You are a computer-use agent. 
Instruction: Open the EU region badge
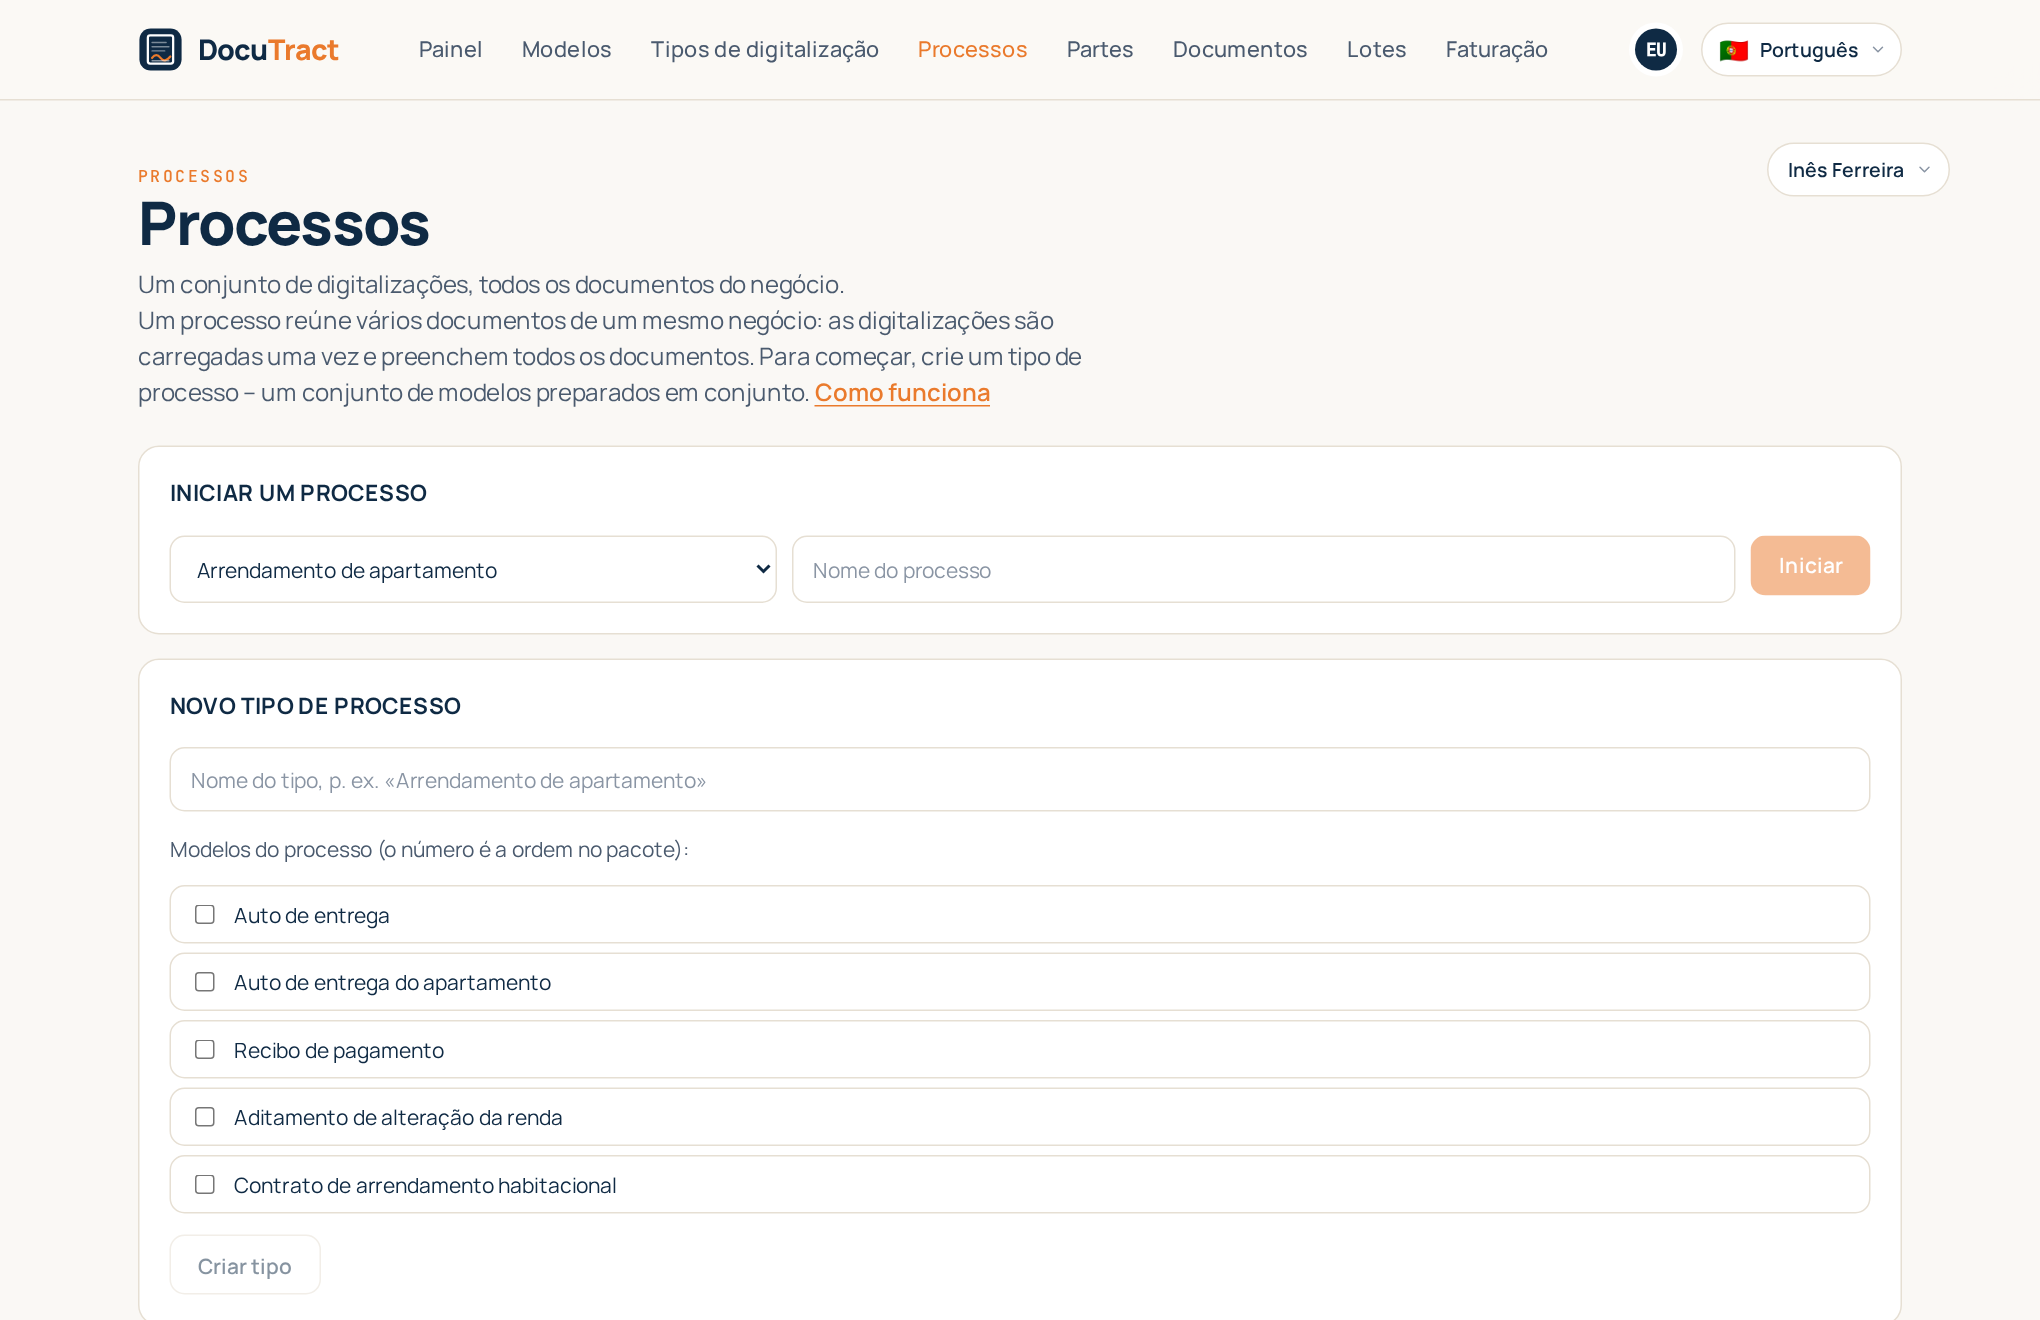(x=1656, y=49)
